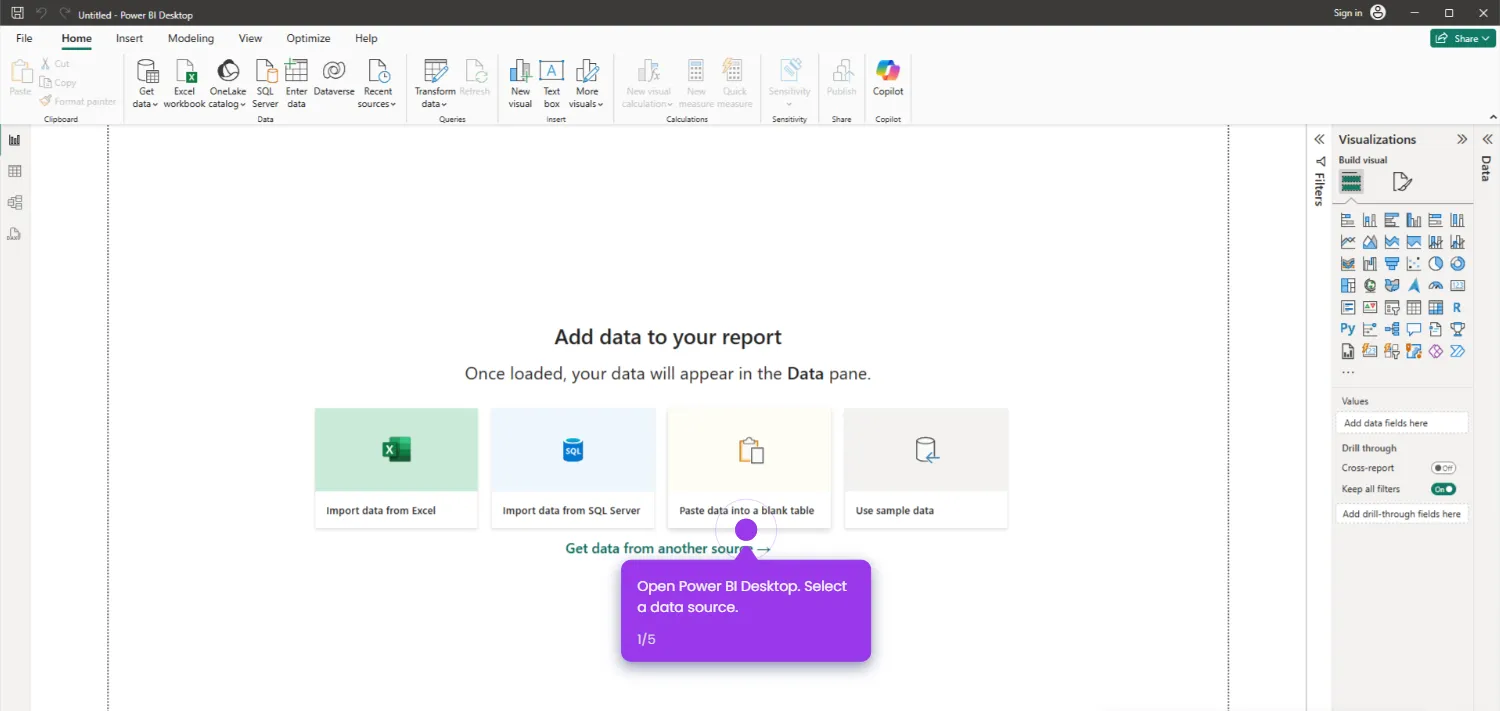
Task: Click Excel workbook in ribbon
Action: (185, 83)
